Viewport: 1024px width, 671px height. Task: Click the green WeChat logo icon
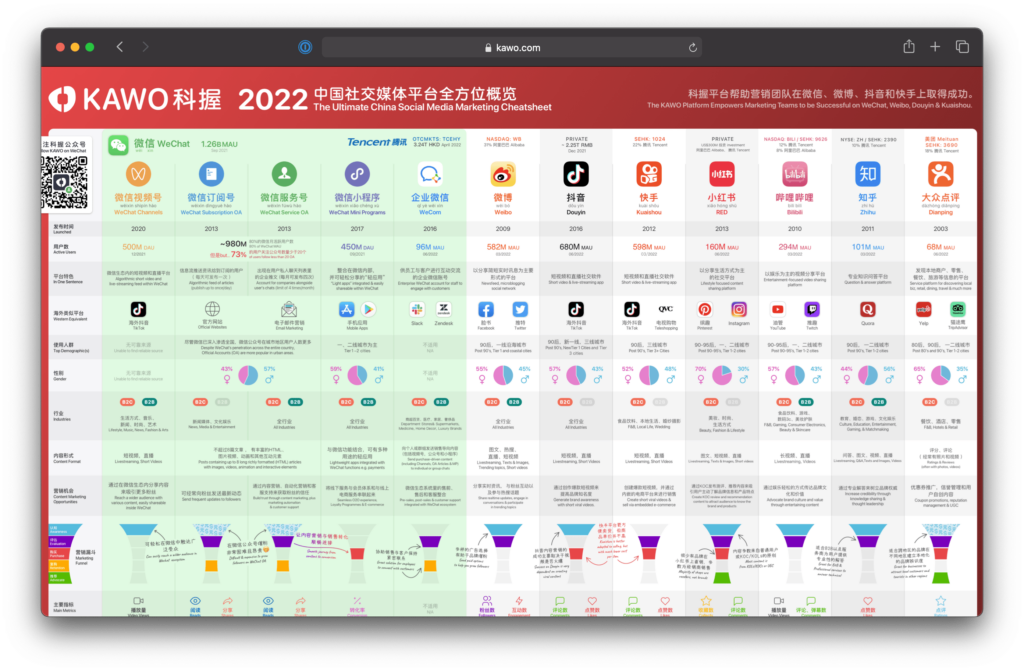(x=118, y=144)
